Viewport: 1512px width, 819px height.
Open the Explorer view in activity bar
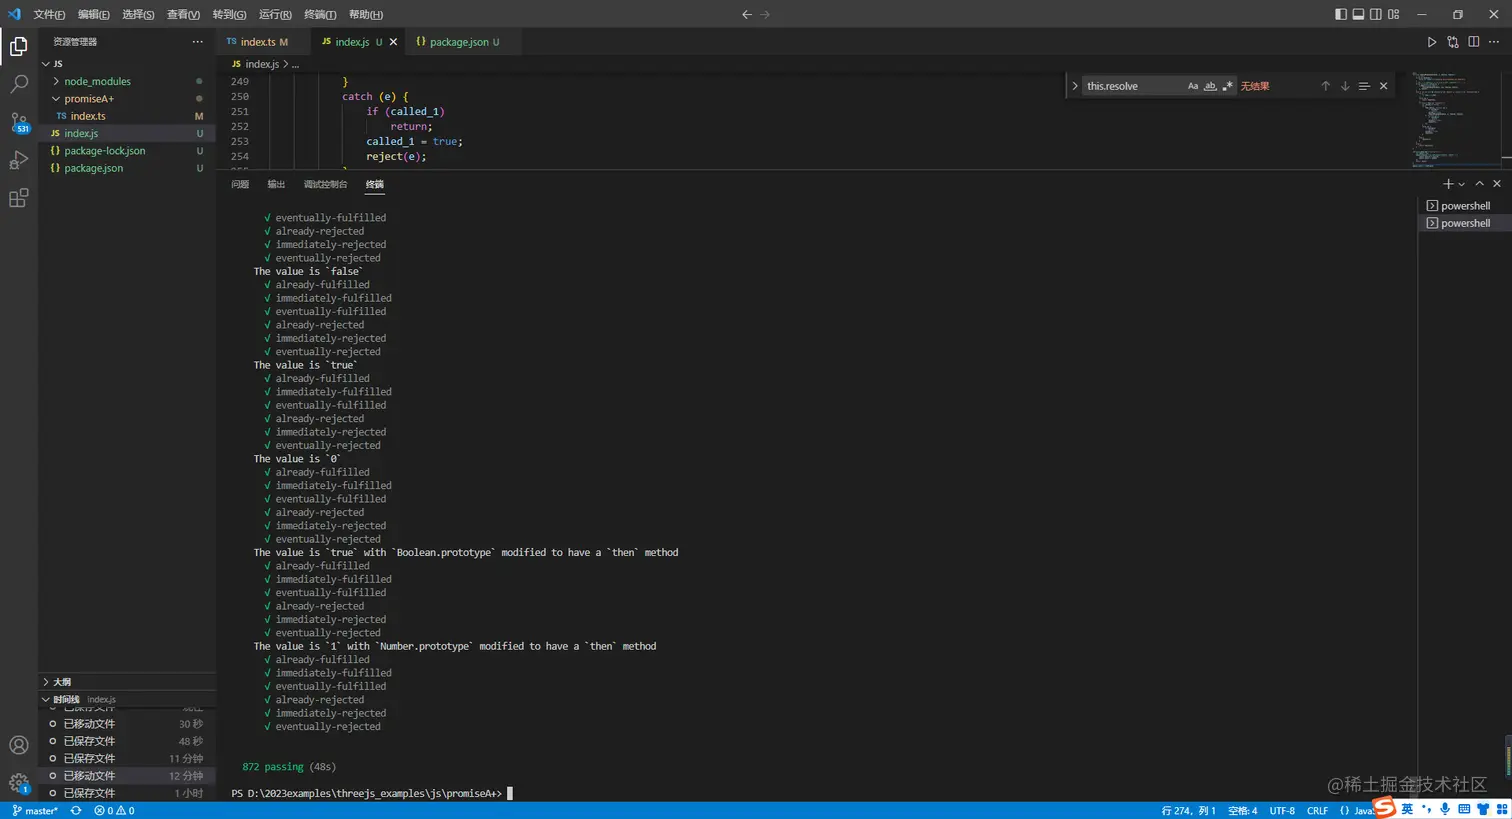(18, 46)
